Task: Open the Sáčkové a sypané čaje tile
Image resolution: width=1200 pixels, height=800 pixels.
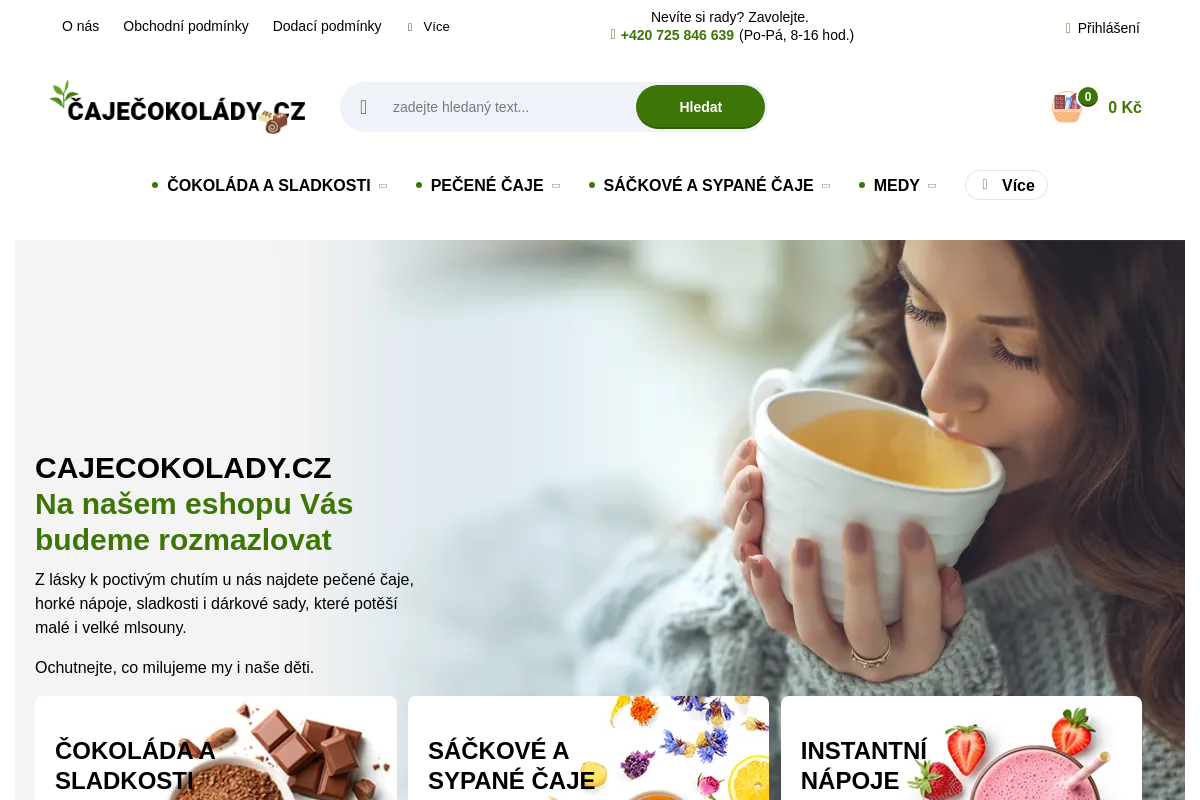Action: point(588,748)
